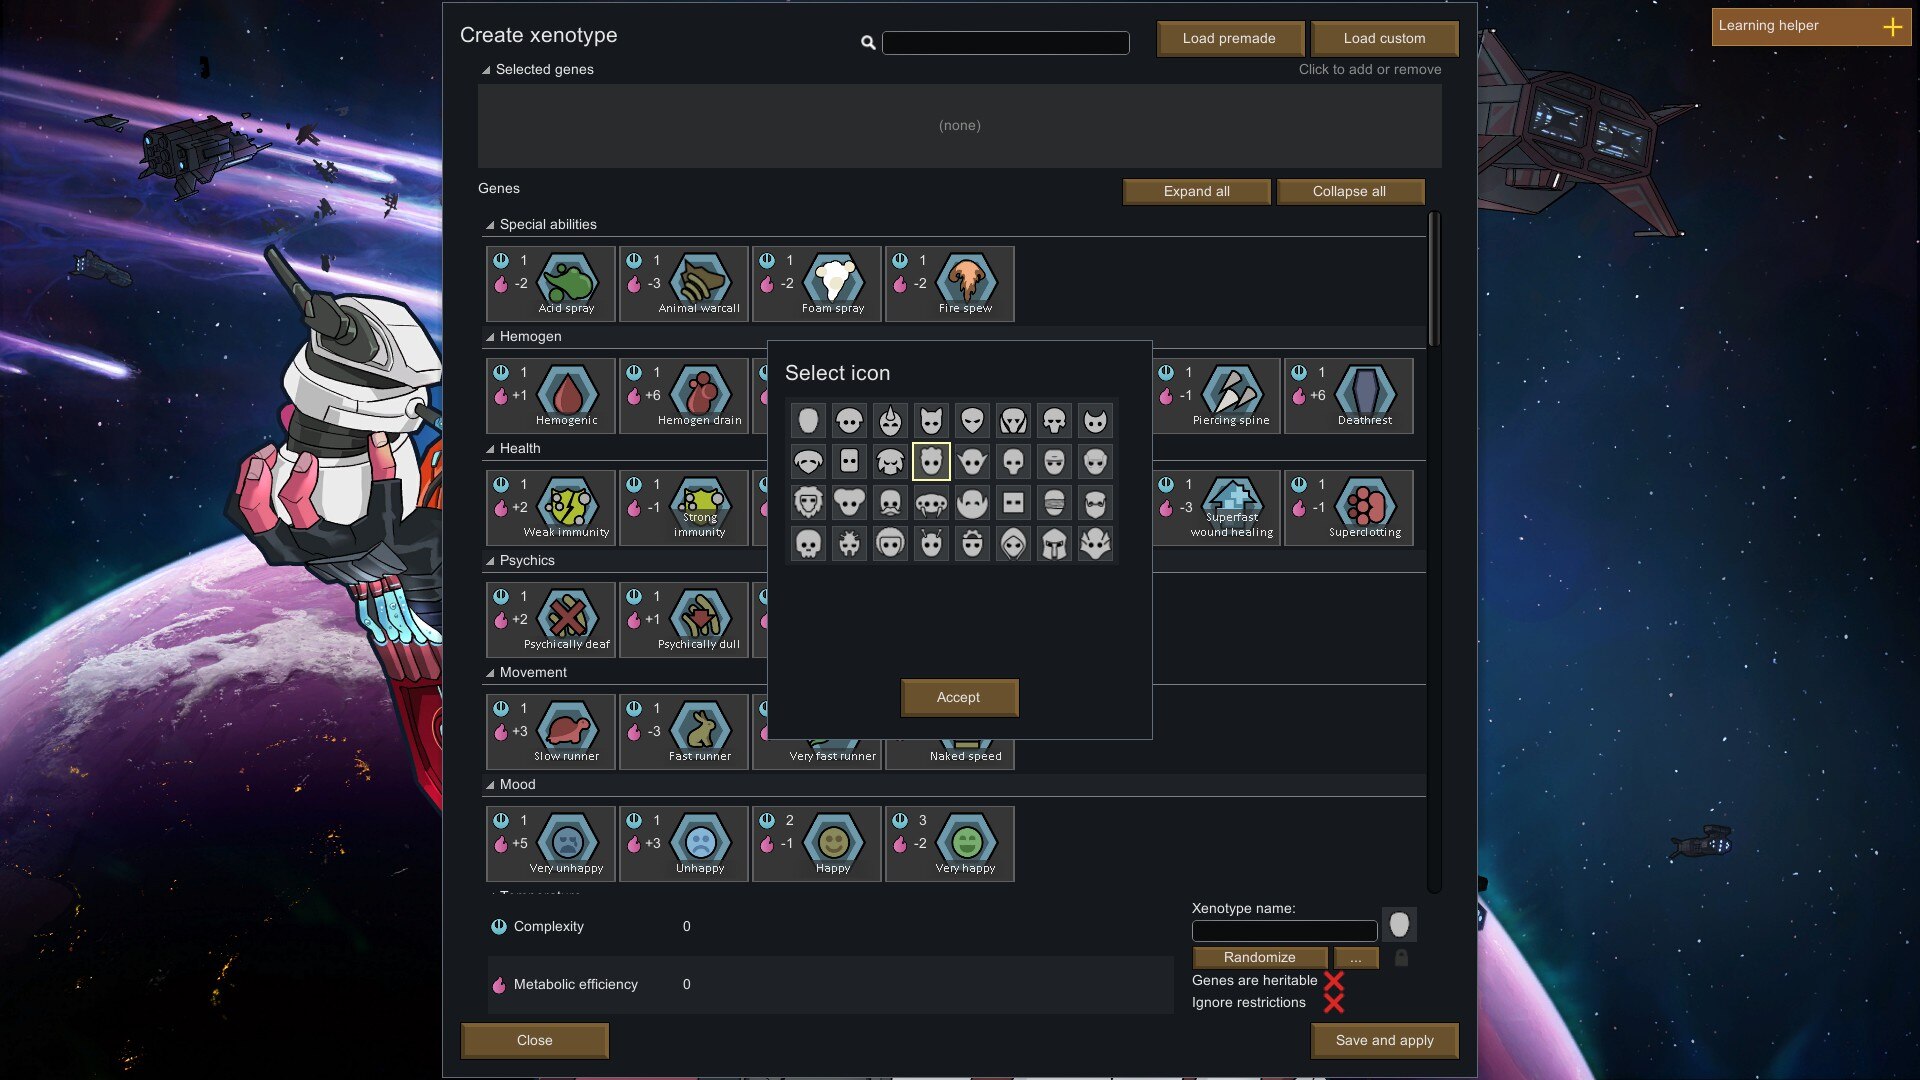Collapse the Special abilities category
The height and width of the screenshot is (1080, 1920).
490,225
